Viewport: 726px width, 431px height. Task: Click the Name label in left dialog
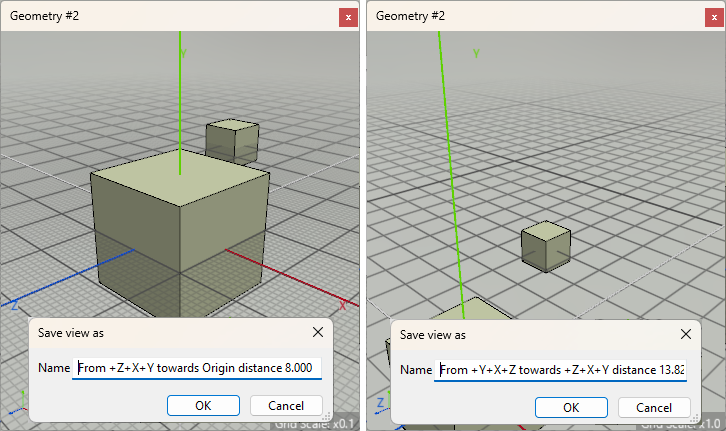tap(54, 368)
